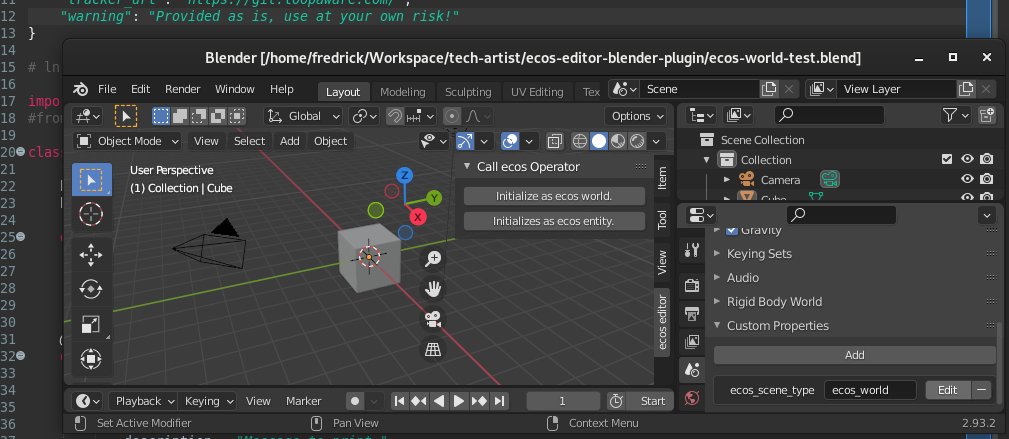Expand the Keying Sets panel

759,254
